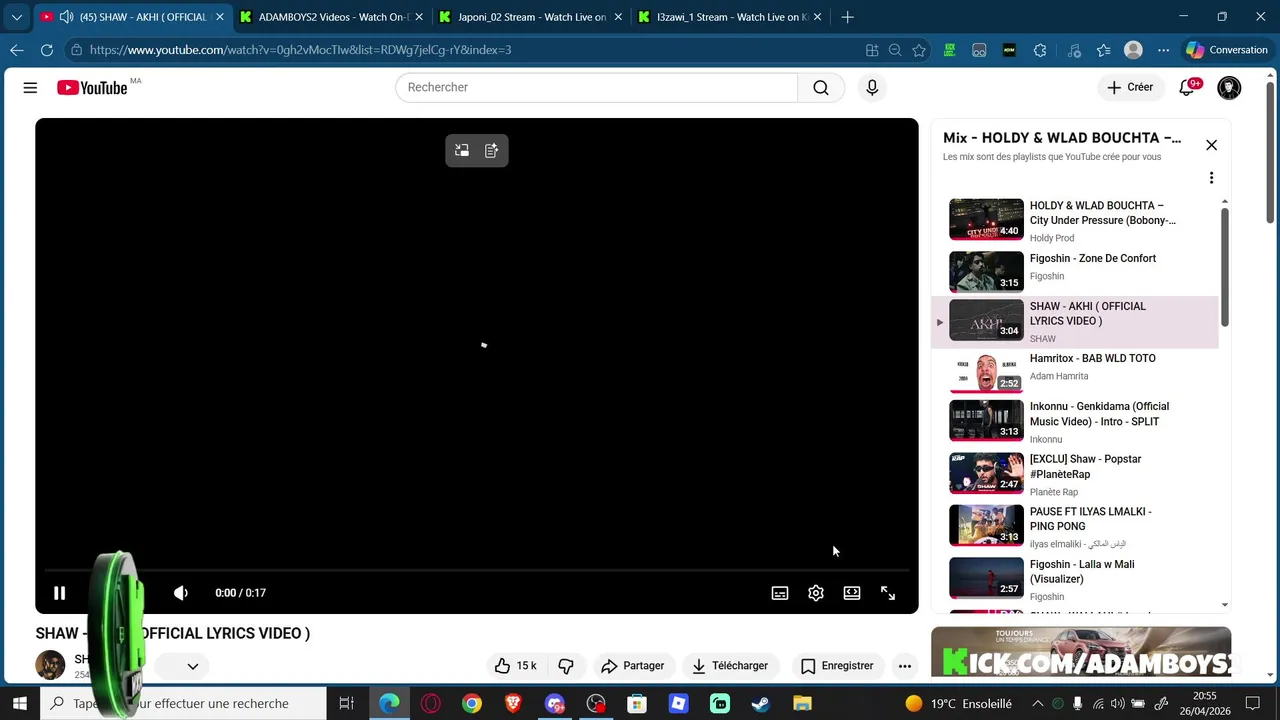Play Hamritox - BAB WLD TOTO

[x=1076, y=372]
